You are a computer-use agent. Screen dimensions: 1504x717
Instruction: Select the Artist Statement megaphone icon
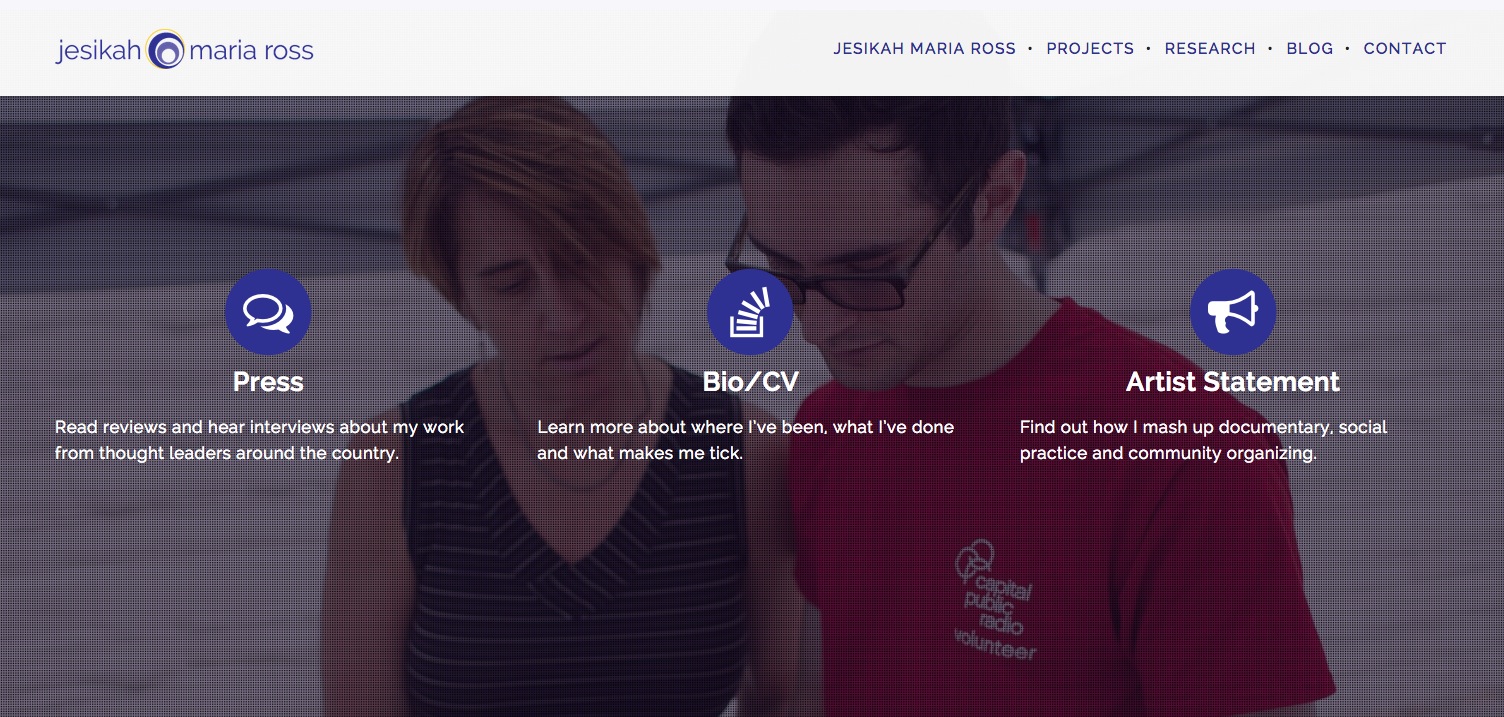tap(1233, 312)
